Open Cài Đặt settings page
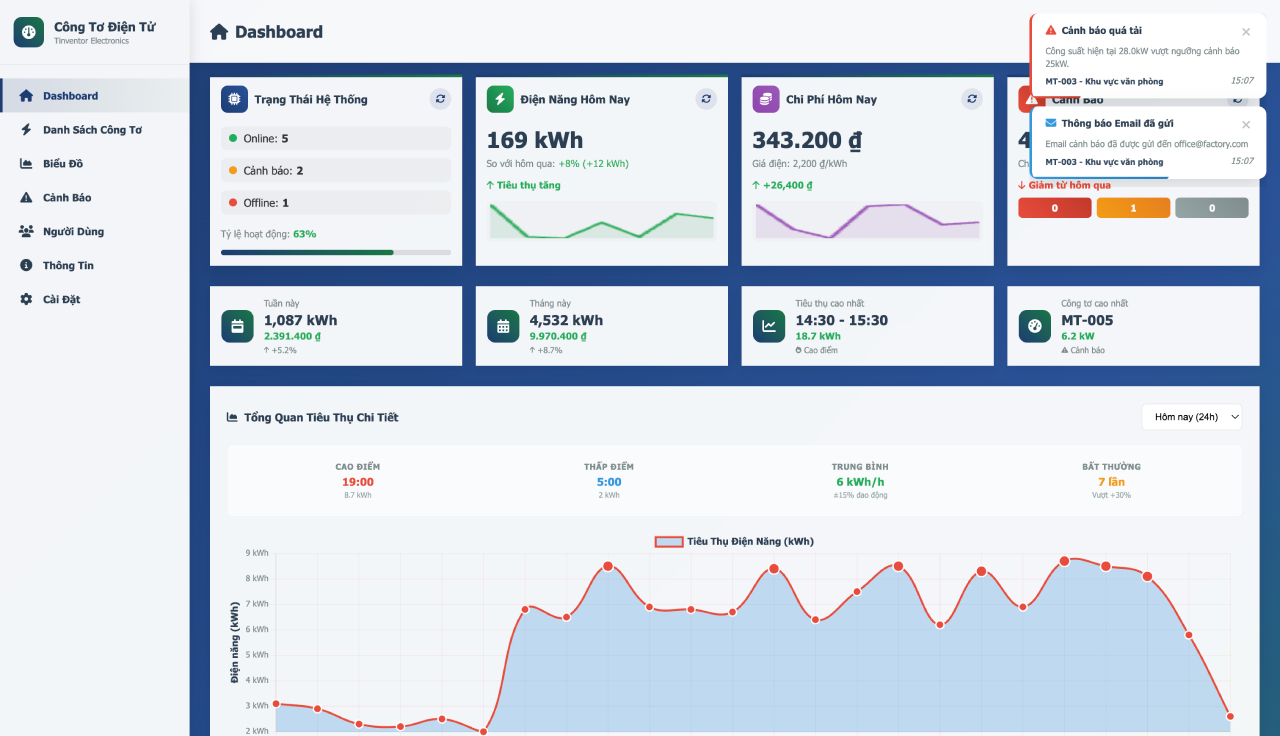The image size is (1280, 736). pyautogui.click(x=61, y=299)
